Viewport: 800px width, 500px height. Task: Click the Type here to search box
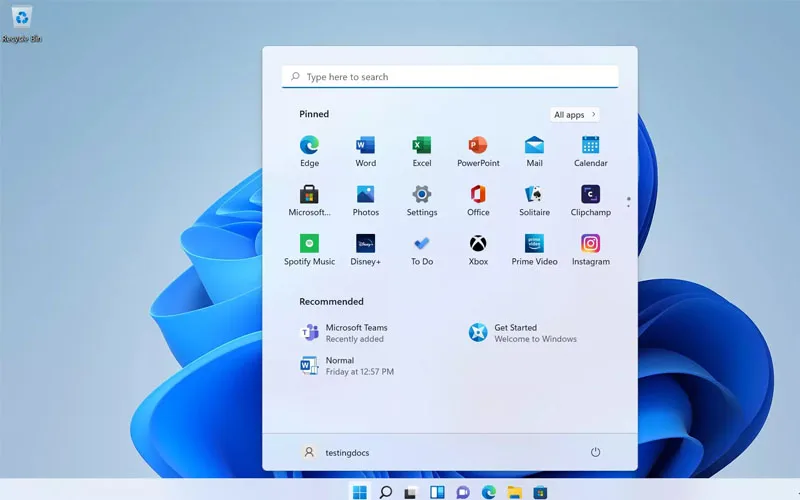(x=449, y=77)
